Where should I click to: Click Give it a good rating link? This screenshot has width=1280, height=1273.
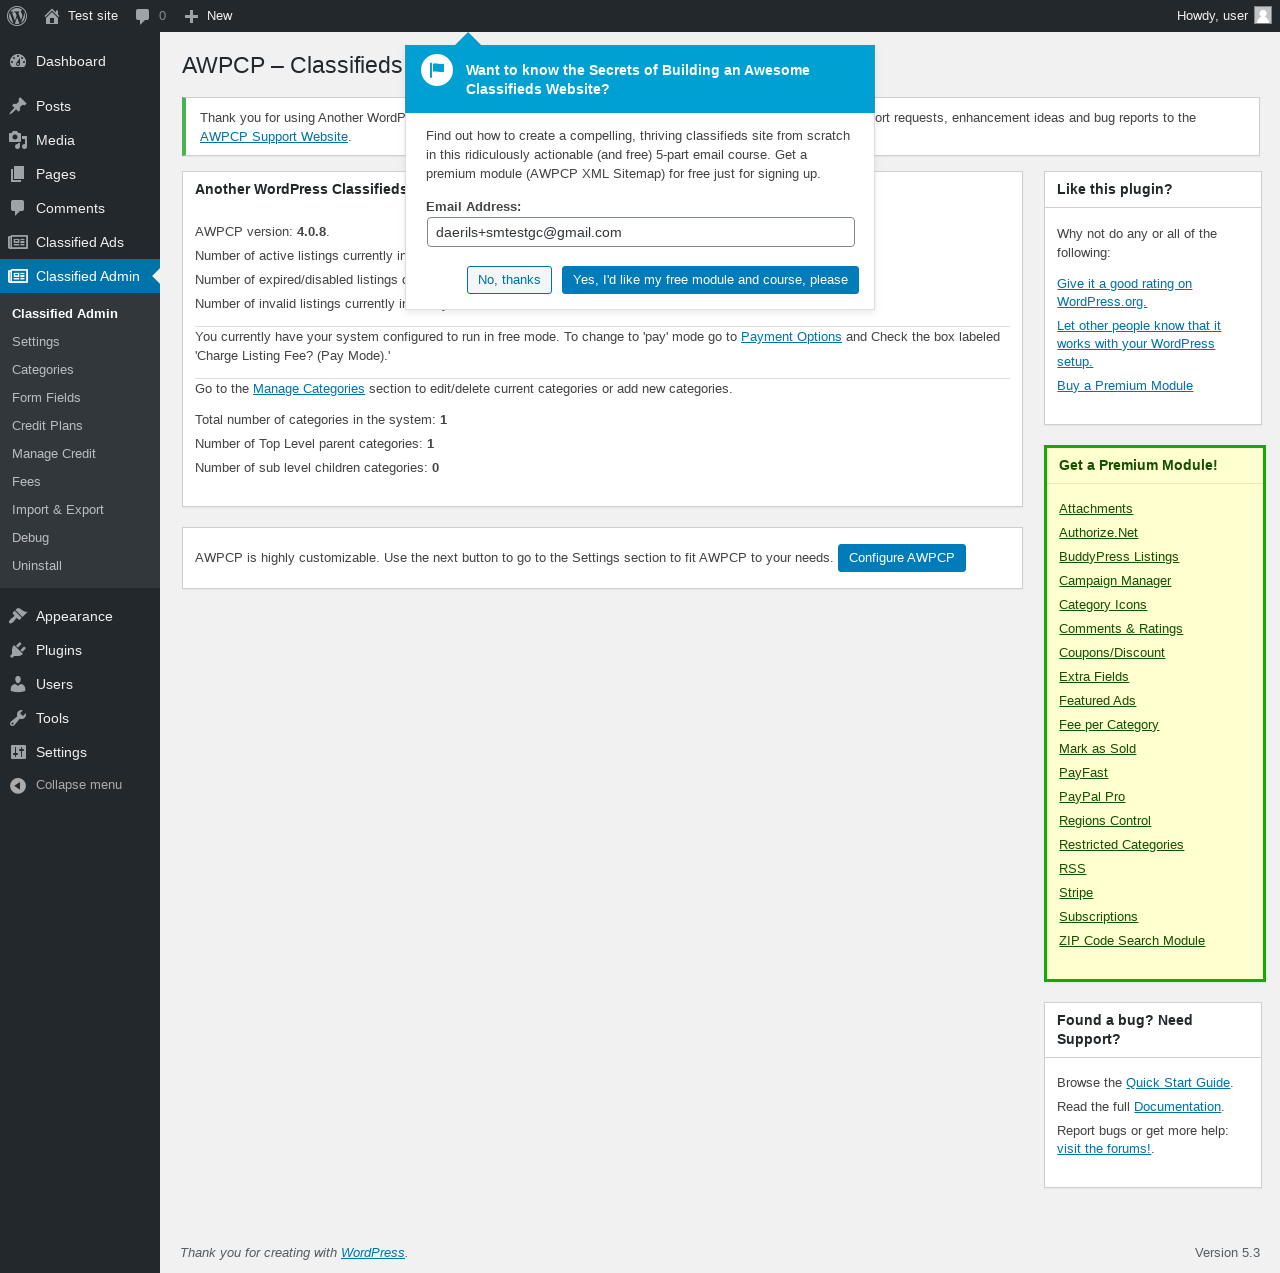click(x=1124, y=293)
